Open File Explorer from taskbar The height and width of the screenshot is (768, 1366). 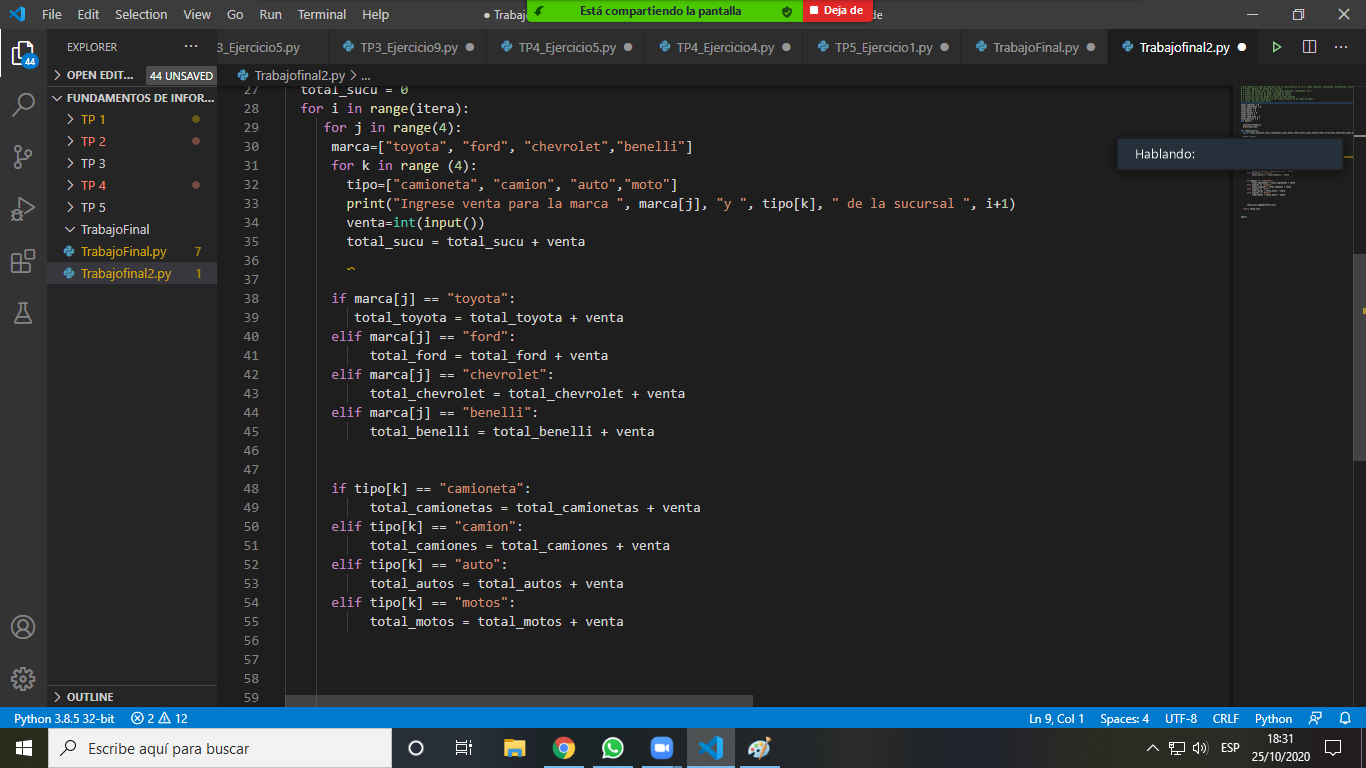(x=514, y=748)
